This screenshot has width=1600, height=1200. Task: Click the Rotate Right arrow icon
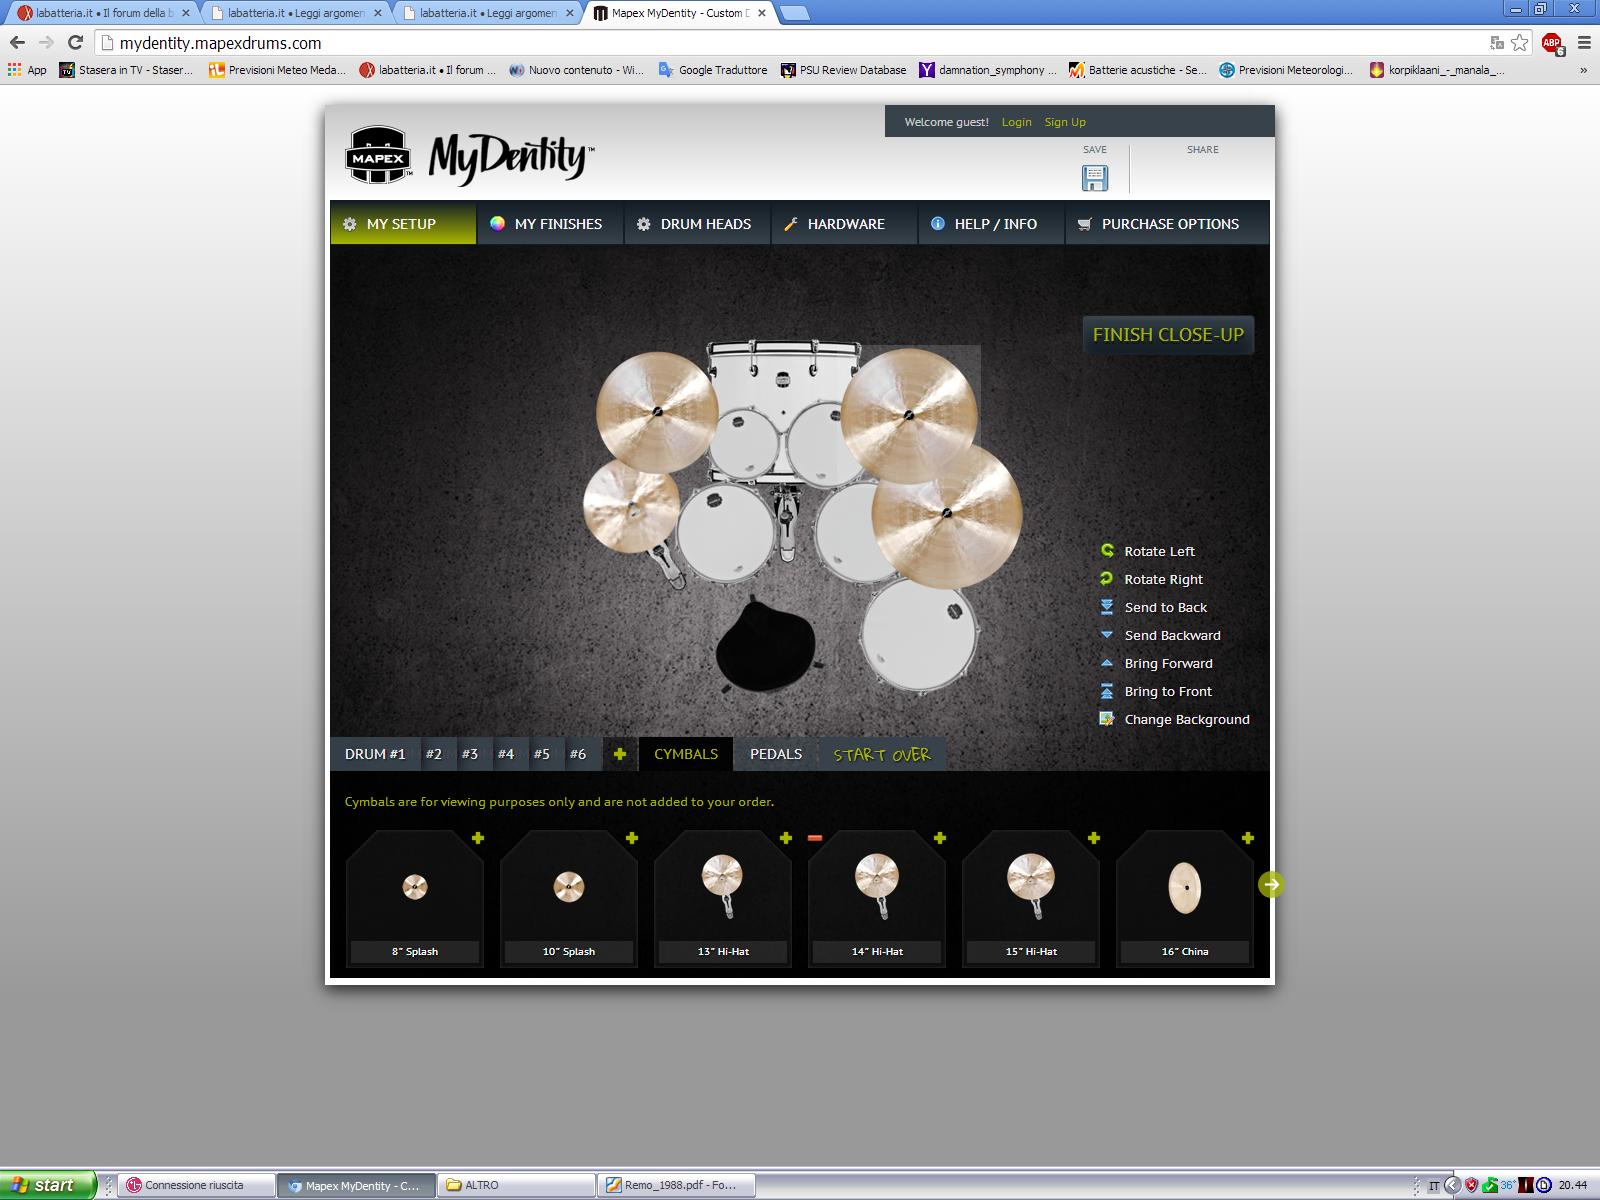tap(1107, 579)
